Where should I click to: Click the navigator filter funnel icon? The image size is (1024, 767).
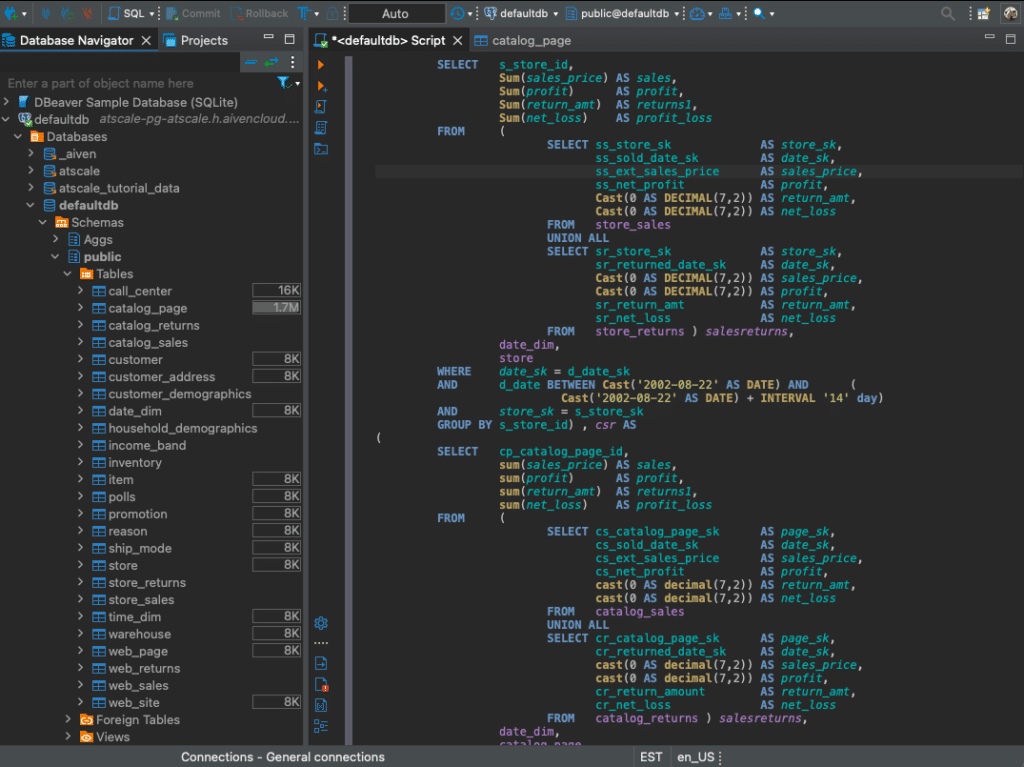(283, 82)
